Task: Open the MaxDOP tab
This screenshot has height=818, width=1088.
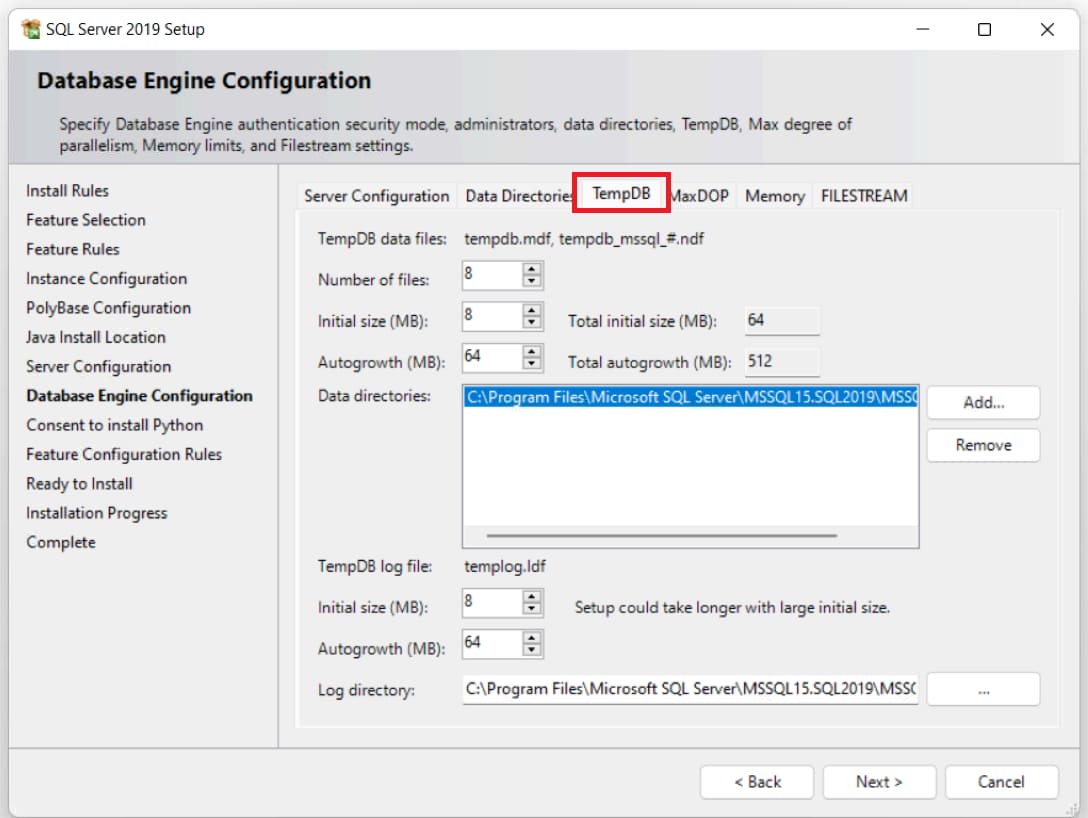Action: (700, 196)
